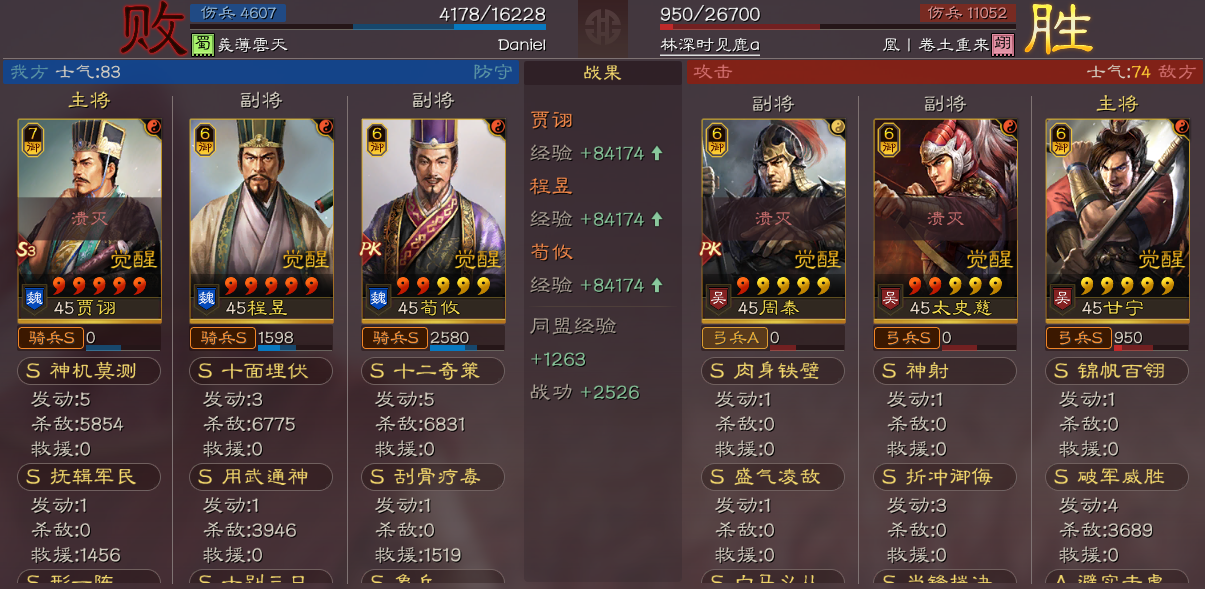Click the pink 翎 alliance badge
Image resolution: width=1205 pixels, height=589 pixels.
1003,45
